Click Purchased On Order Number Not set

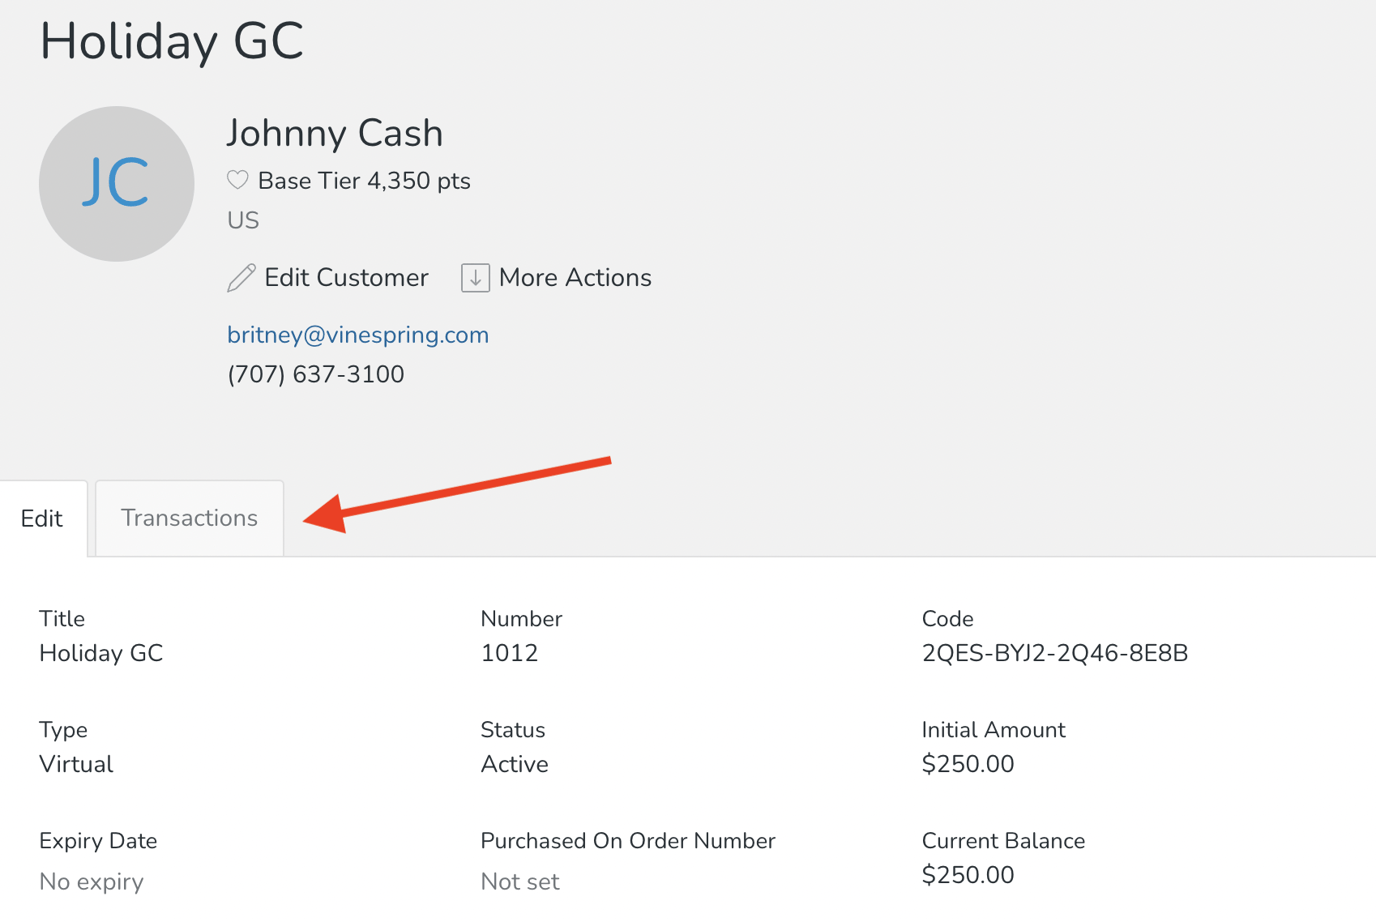pos(520,881)
